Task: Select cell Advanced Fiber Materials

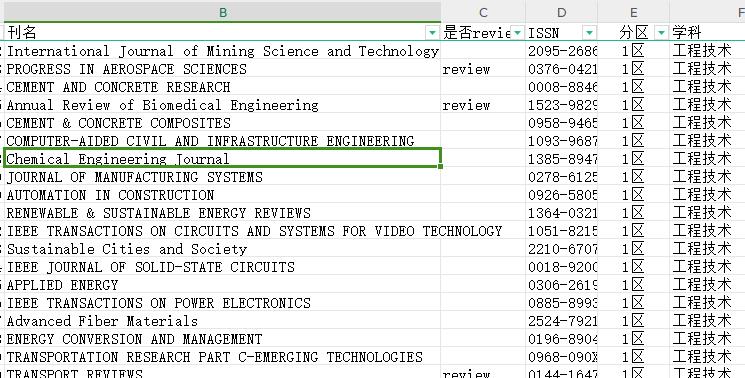Action: [222, 321]
